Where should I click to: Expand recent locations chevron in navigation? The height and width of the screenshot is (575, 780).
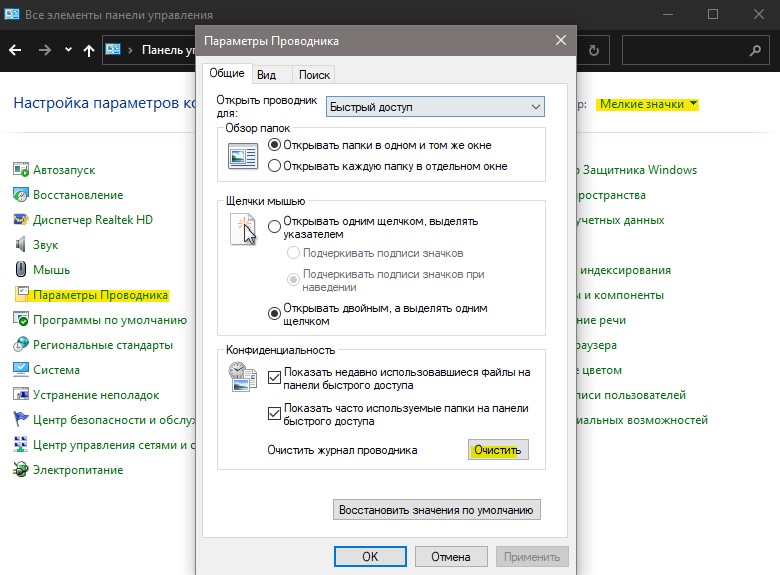pyautogui.click(x=68, y=50)
